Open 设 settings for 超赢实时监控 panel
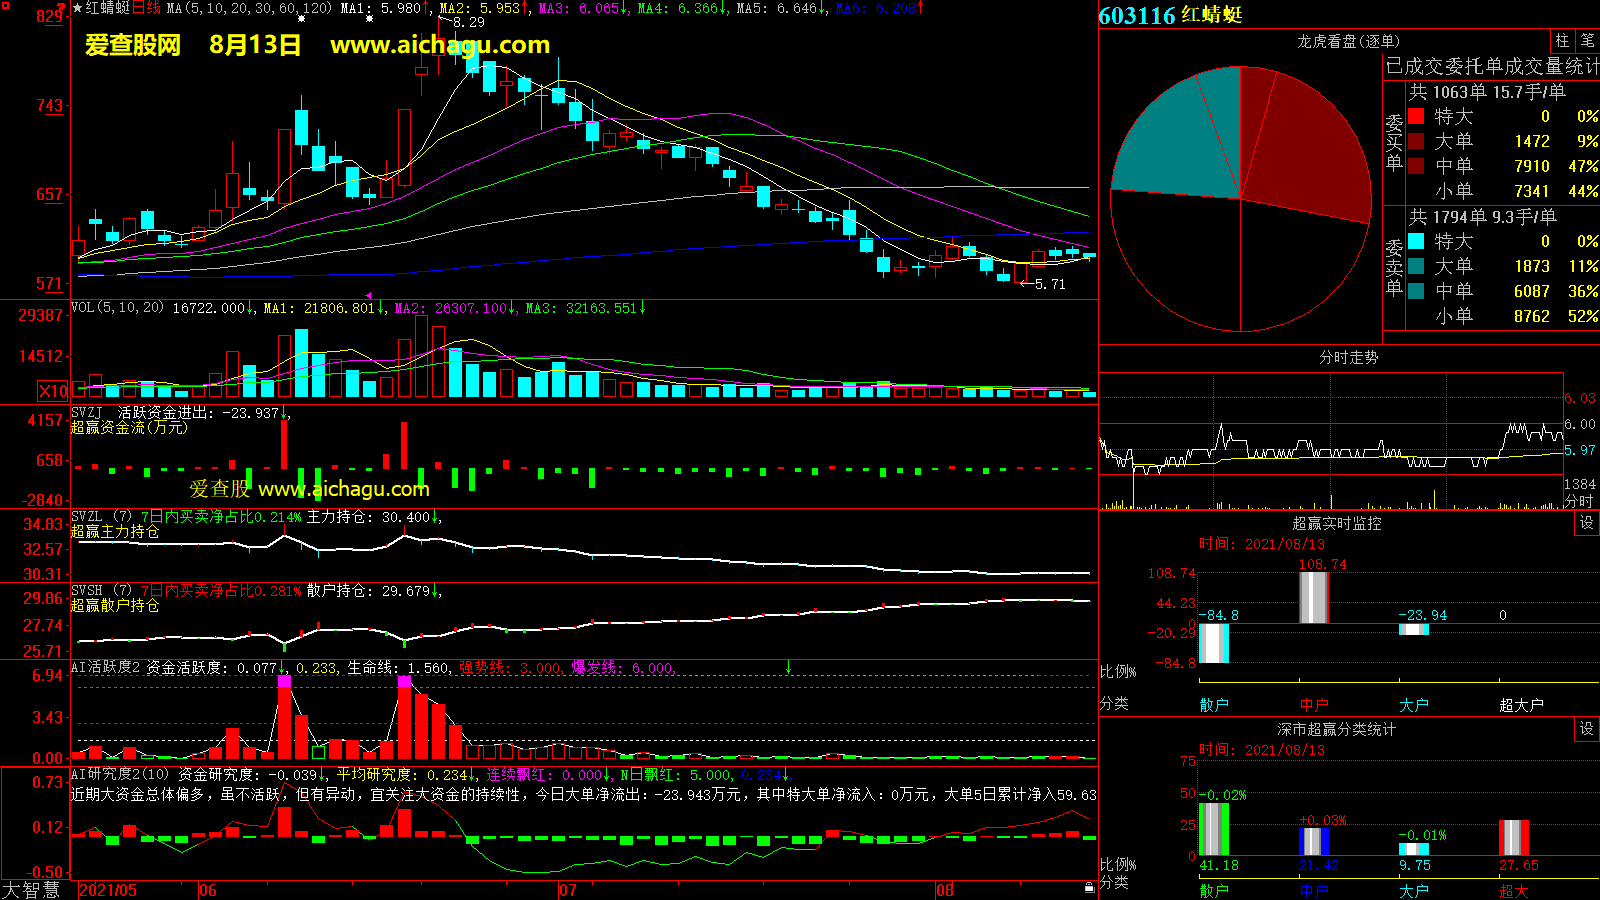The image size is (1600, 900). (1587, 523)
